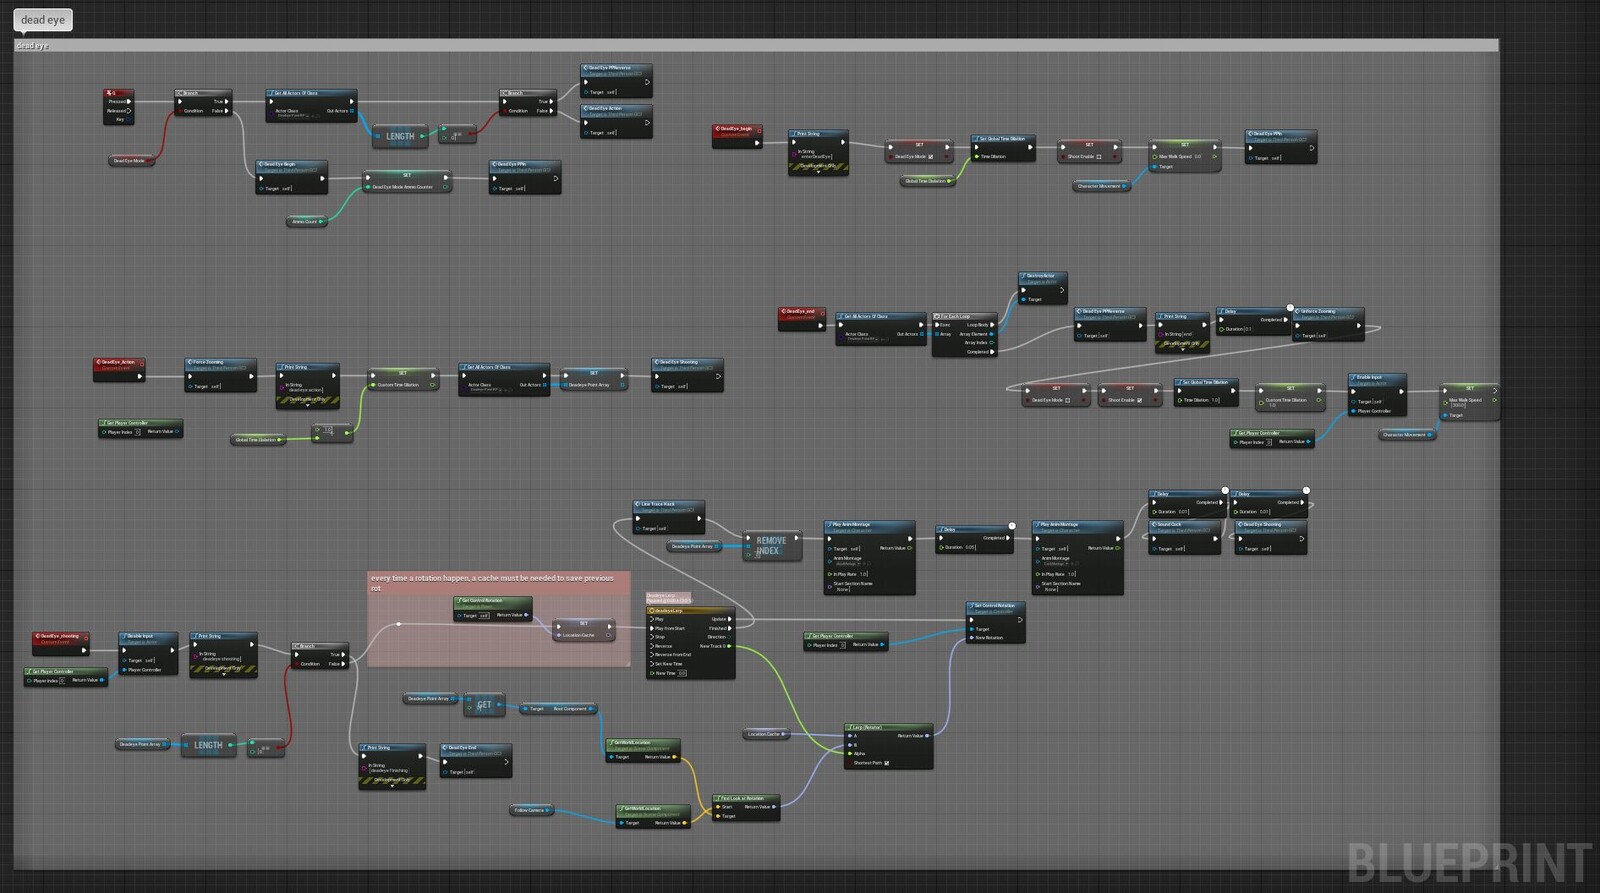
Task: Click the Duration 0.05 field on the Delay node
Action: [x=969, y=547]
